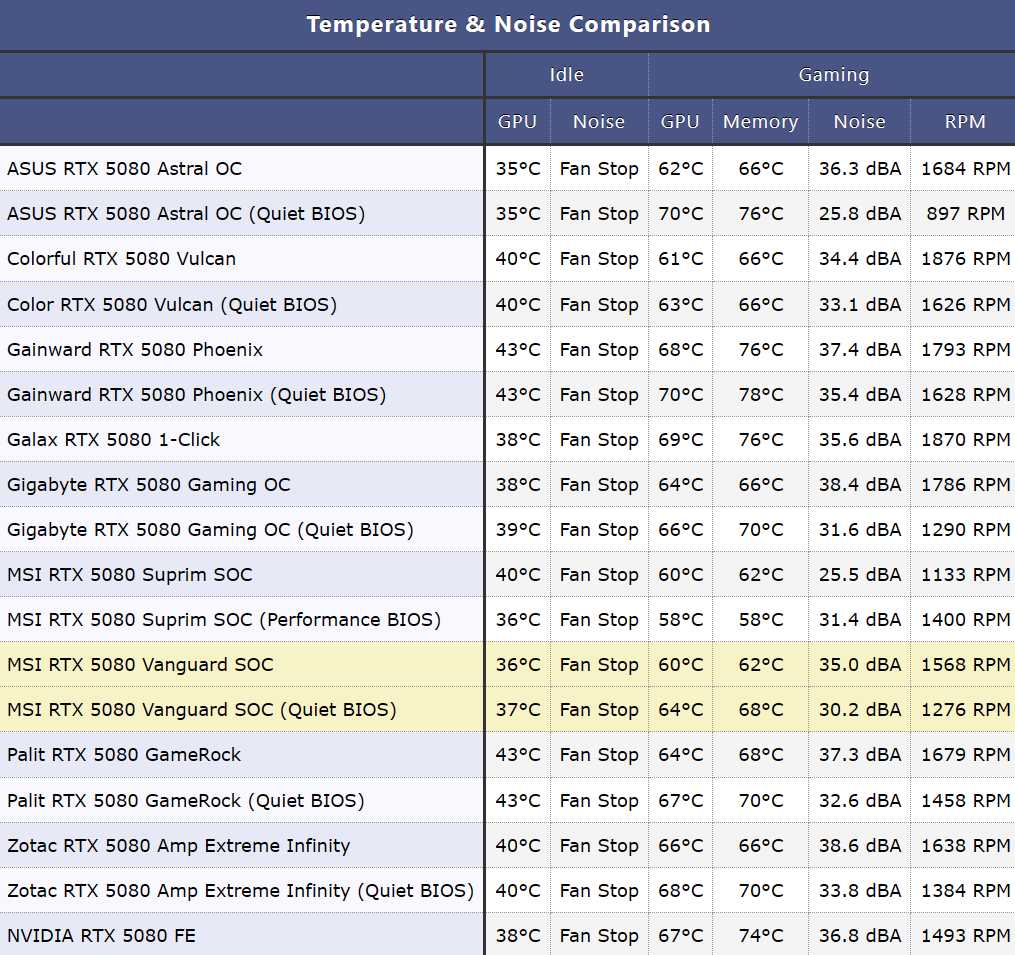Click the Gaming column group header
Viewport: 1015px width, 955px height.
click(833, 75)
